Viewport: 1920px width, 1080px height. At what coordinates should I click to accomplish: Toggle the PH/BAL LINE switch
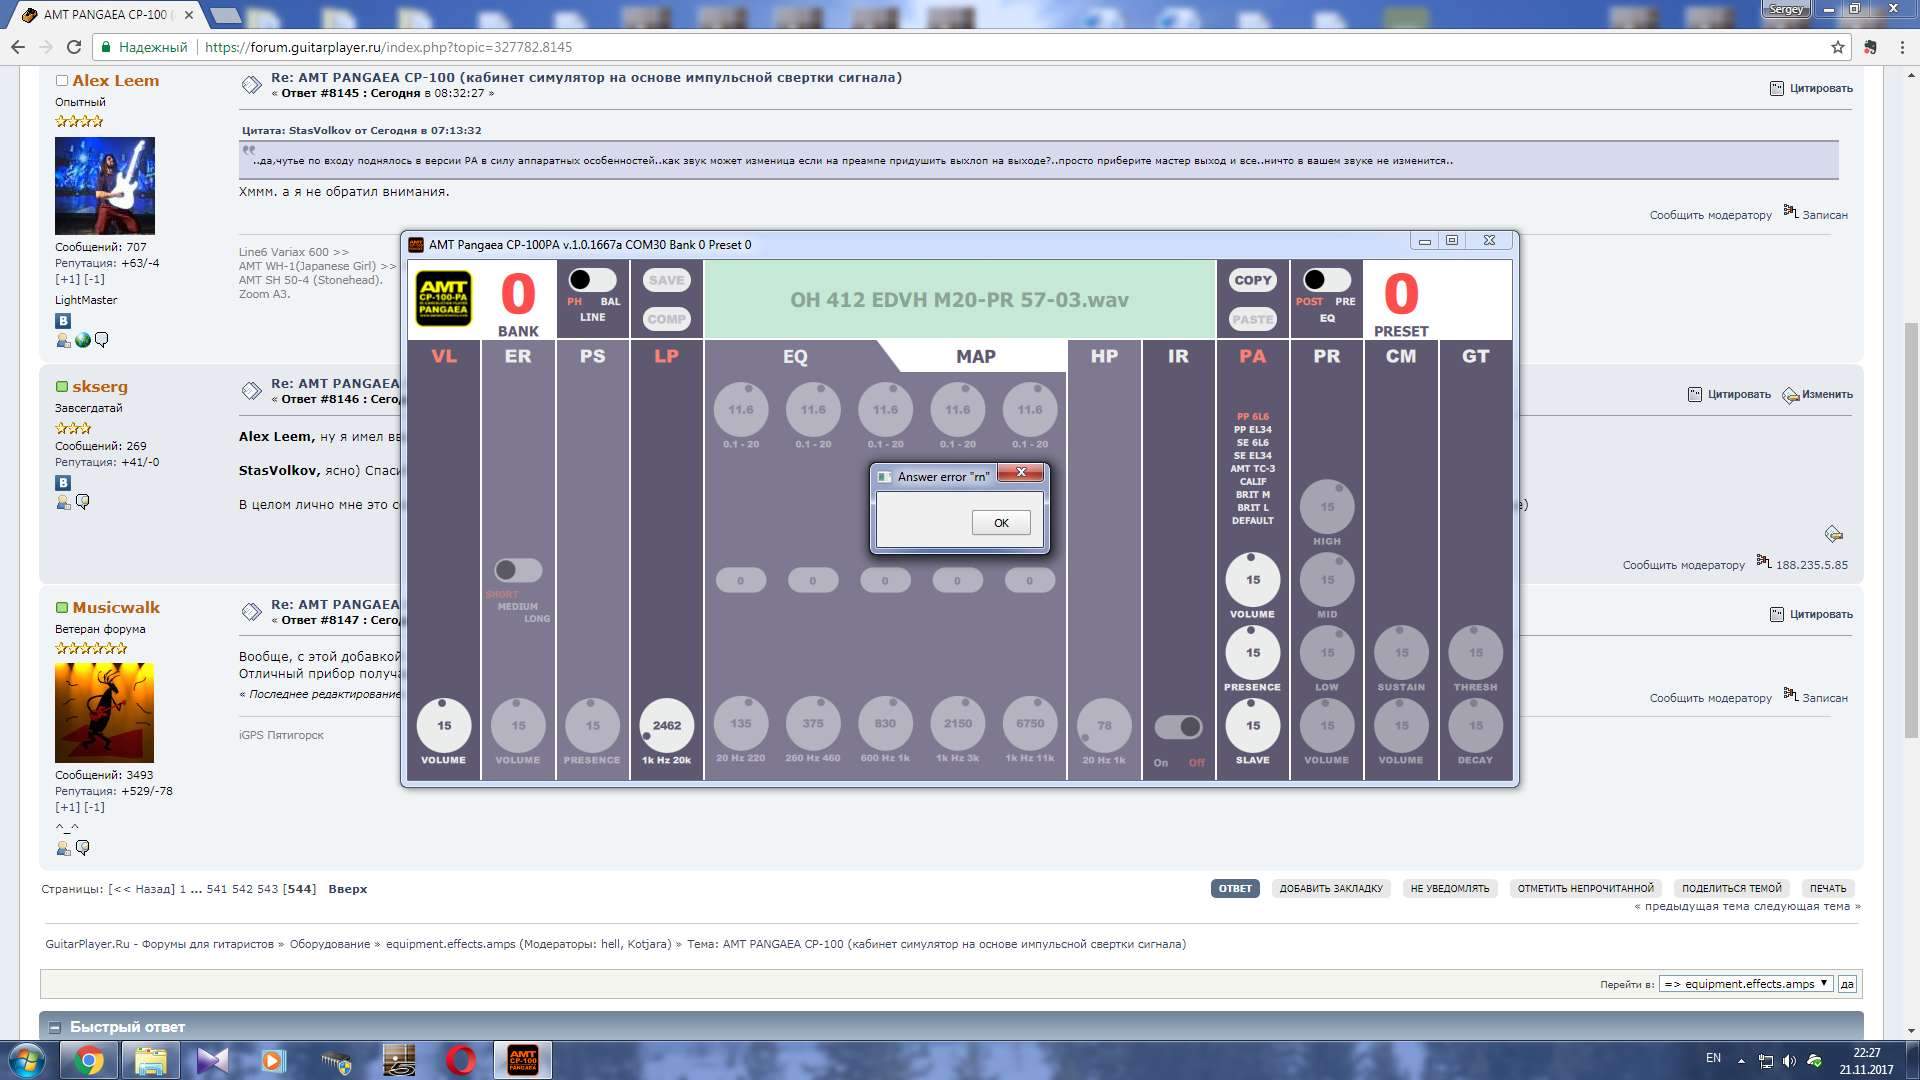[x=592, y=280]
